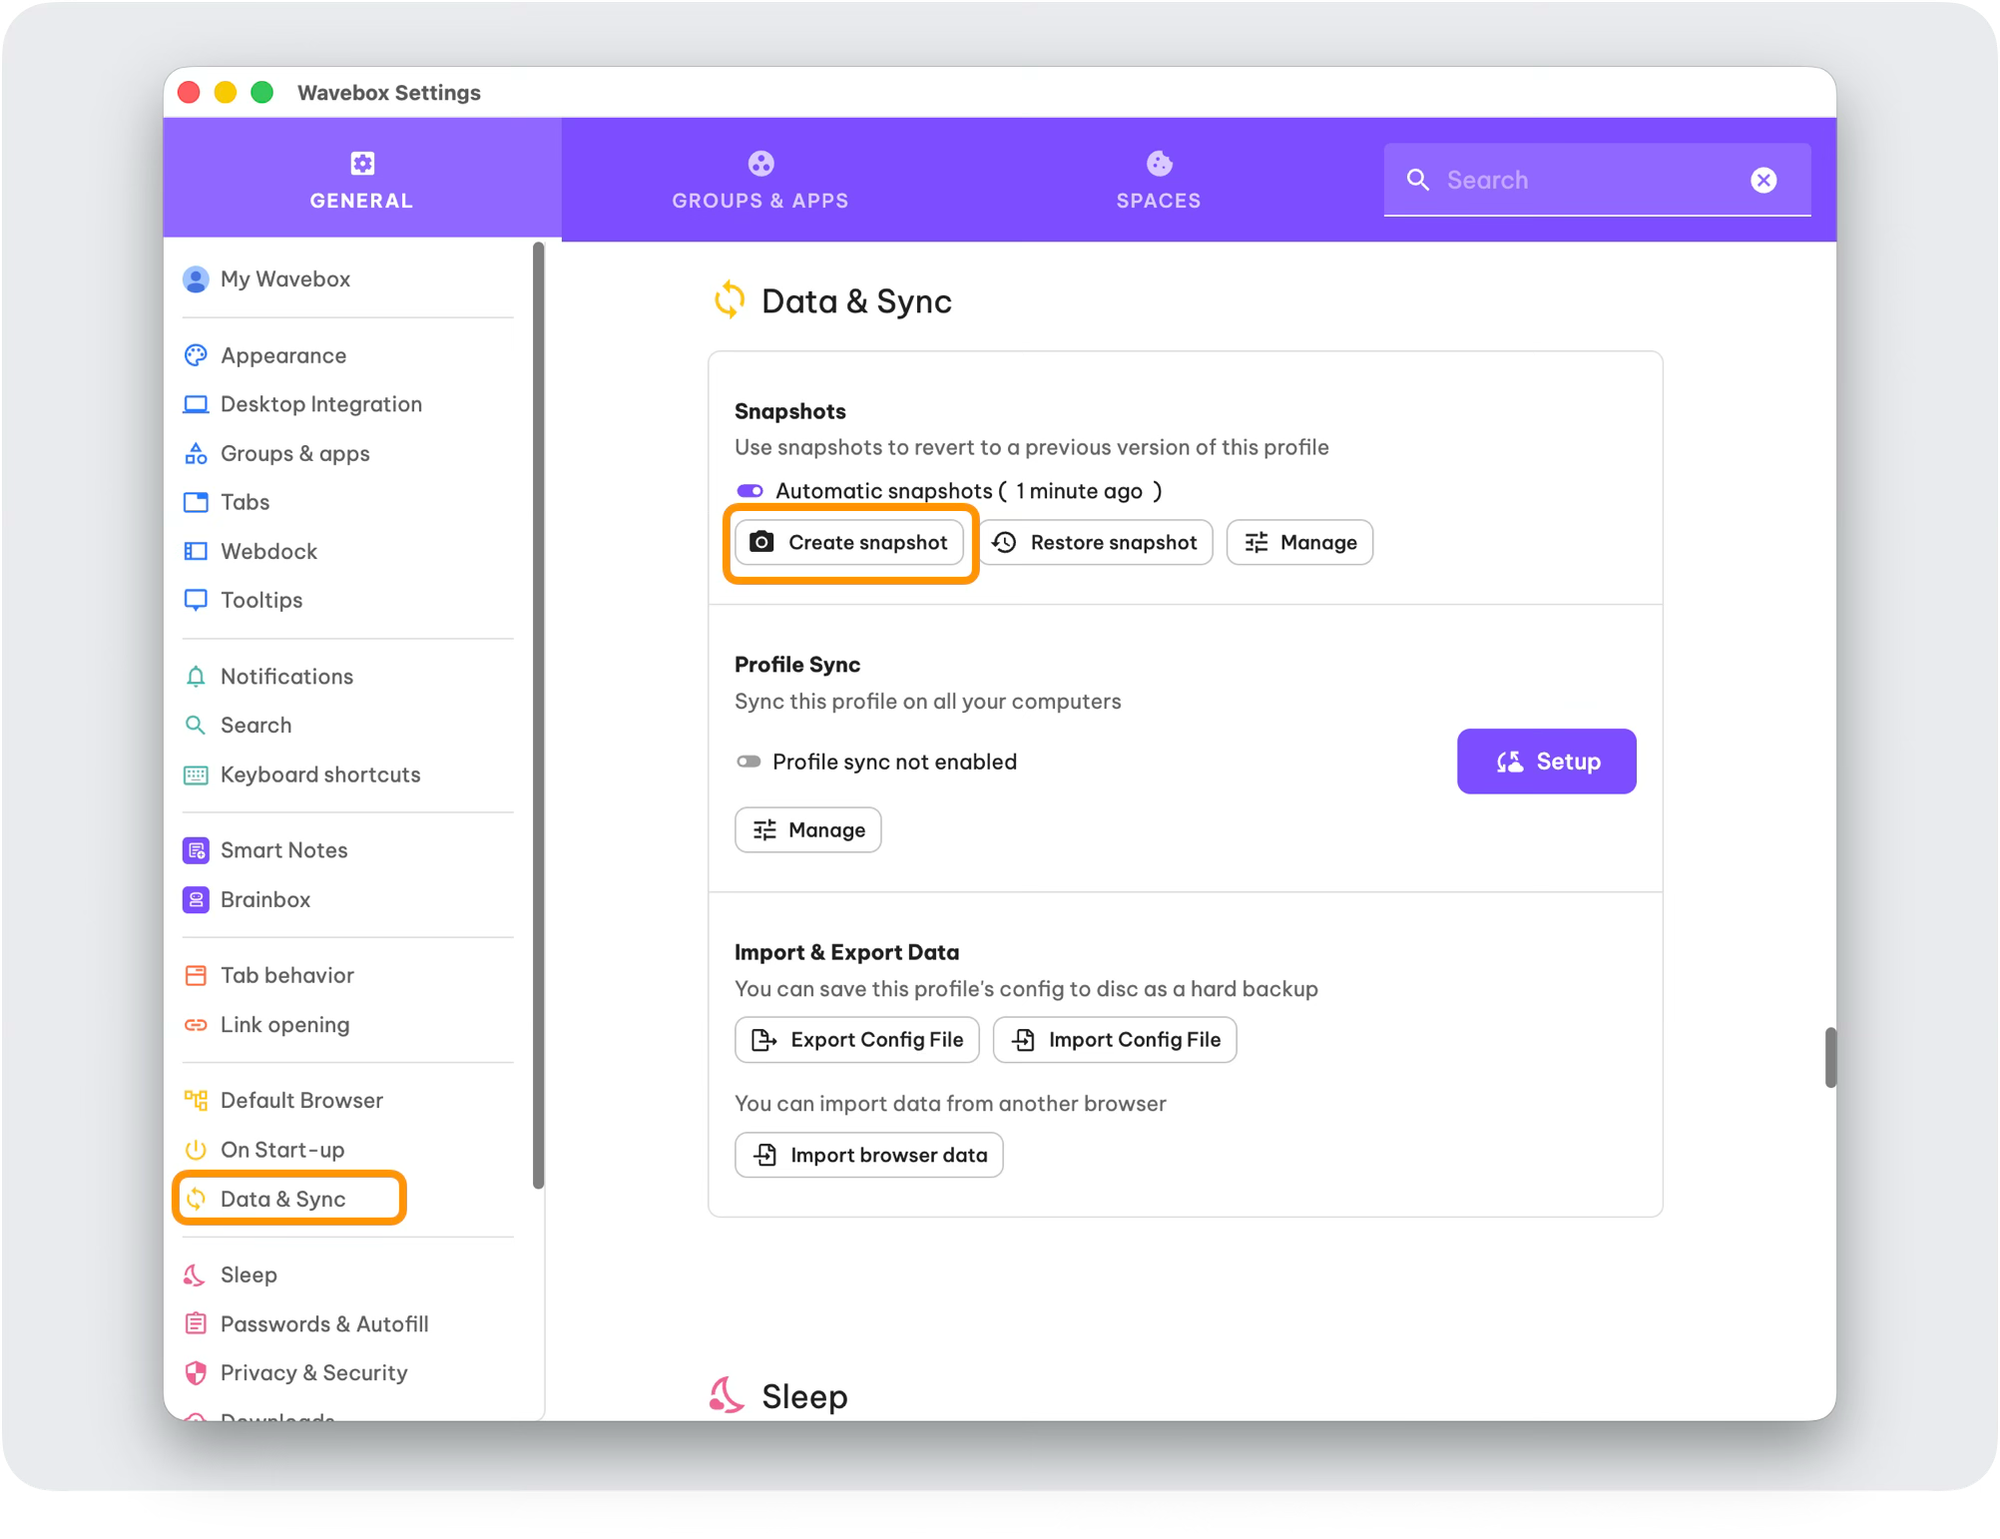Viewport: 2000px width, 1539px height.
Task: Enable the Profile sync toggle
Action: coord(748,762)
